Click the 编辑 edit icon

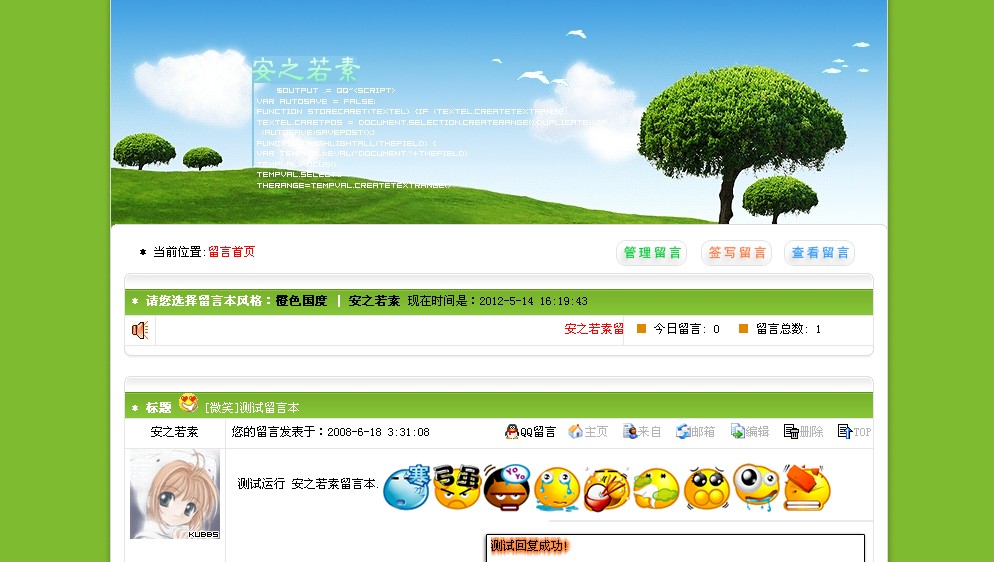click(737, 431)
